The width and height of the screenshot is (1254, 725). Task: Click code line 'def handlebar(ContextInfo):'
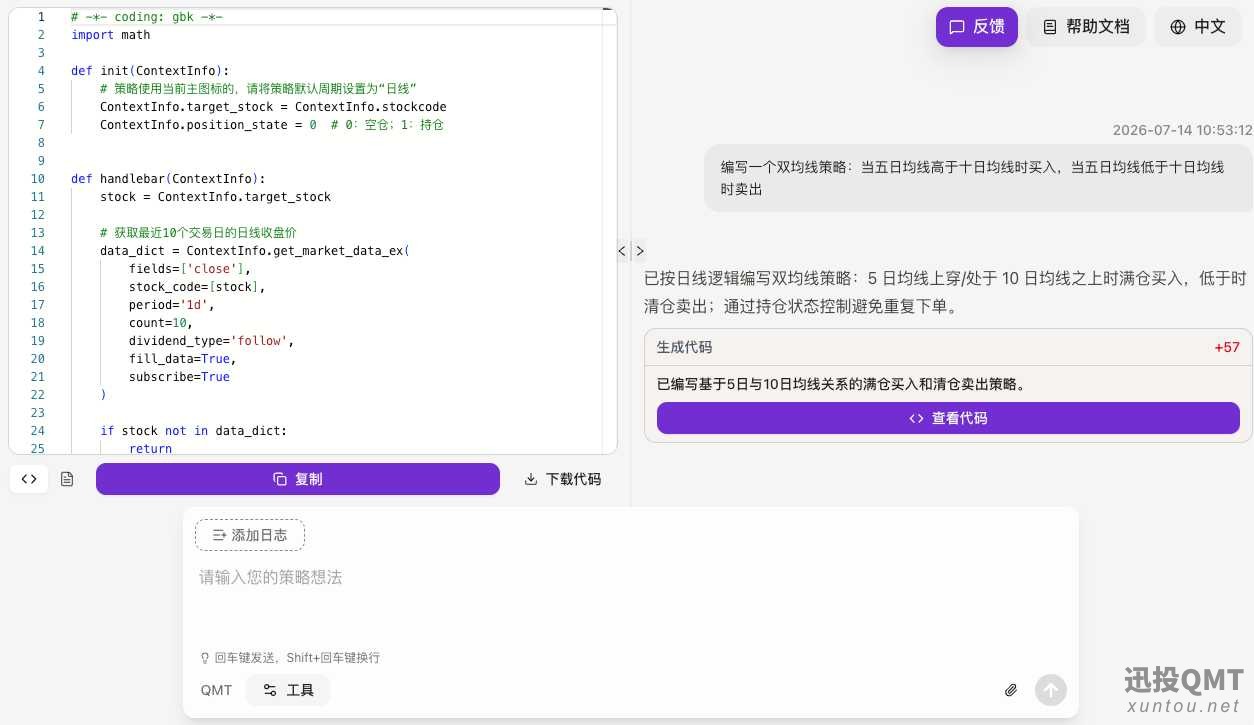coord(168,179)
